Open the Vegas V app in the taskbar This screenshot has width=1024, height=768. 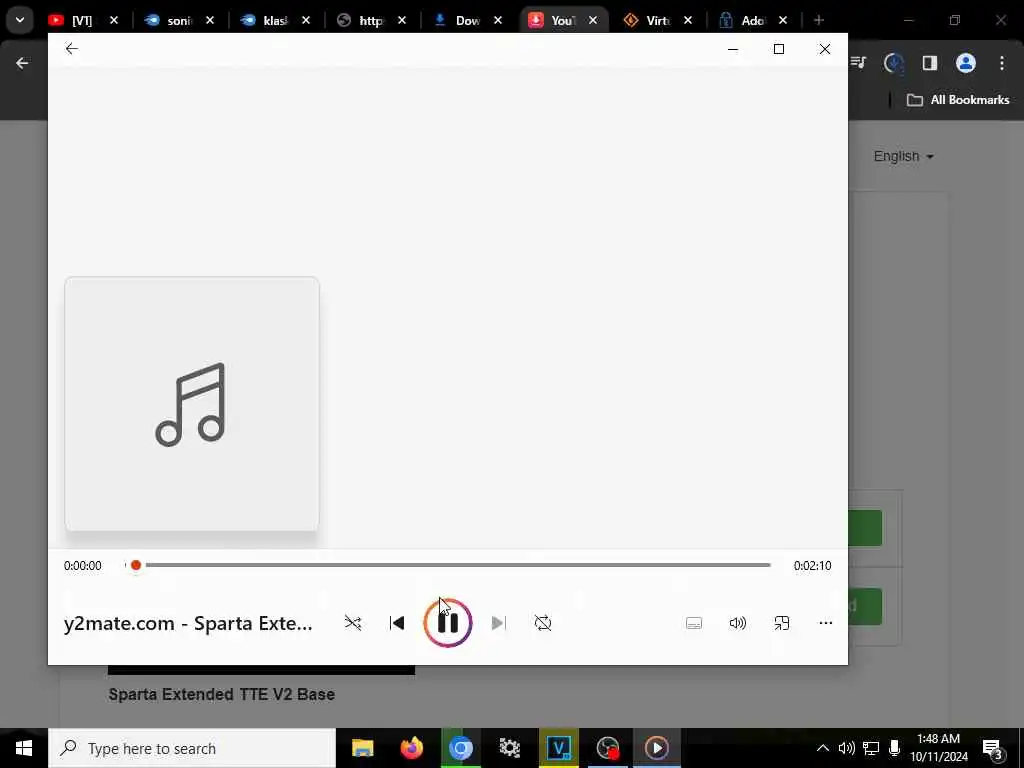click(559, 748)
